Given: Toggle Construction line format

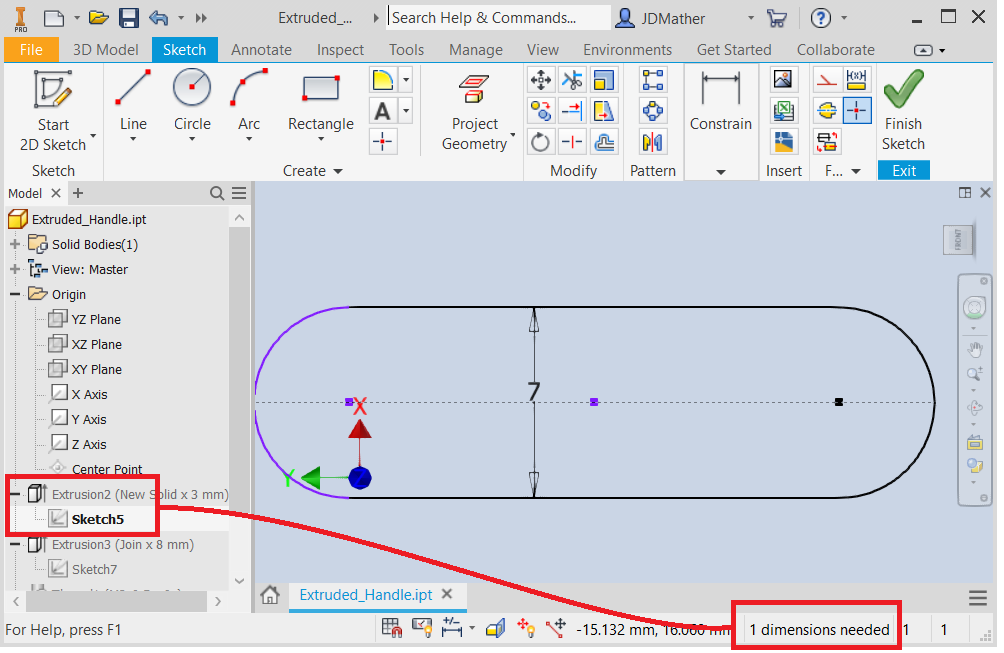Looking at the screenshot, I should click(827, 80).
